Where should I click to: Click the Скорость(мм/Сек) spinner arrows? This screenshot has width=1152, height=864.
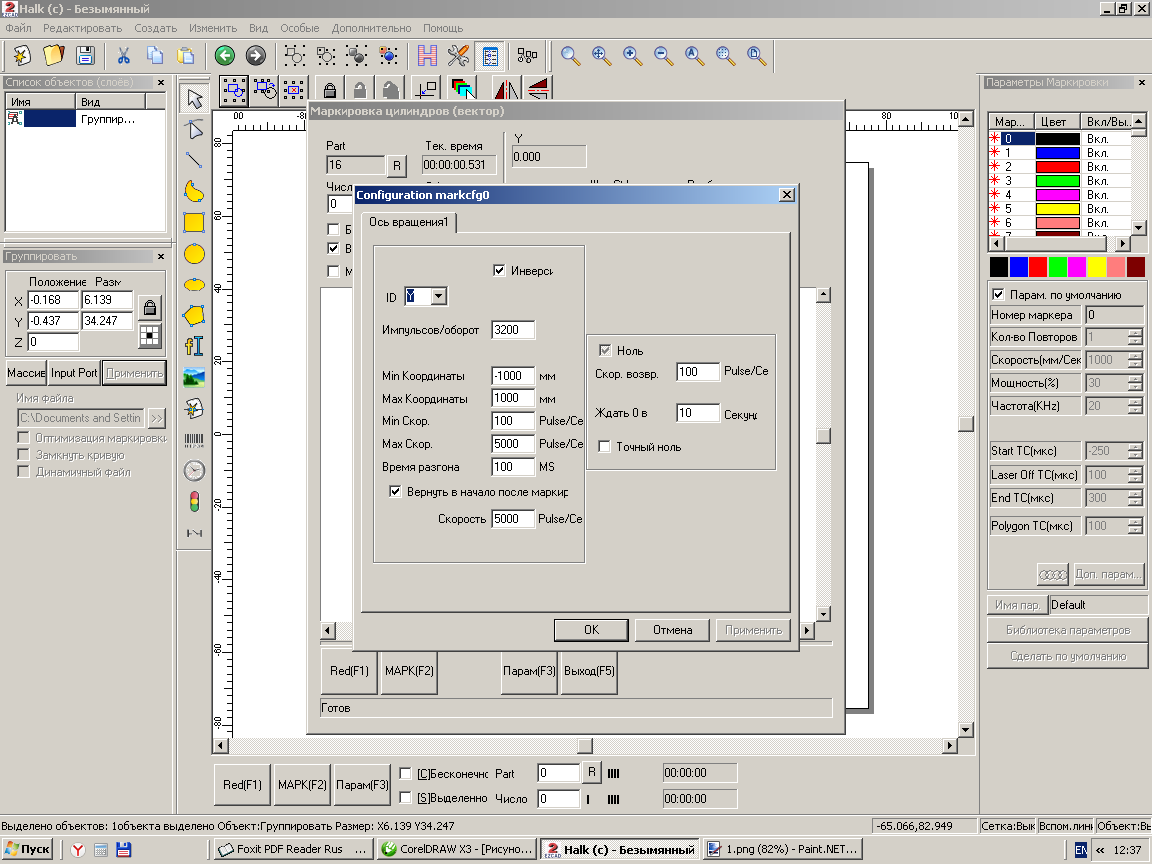1134,360
